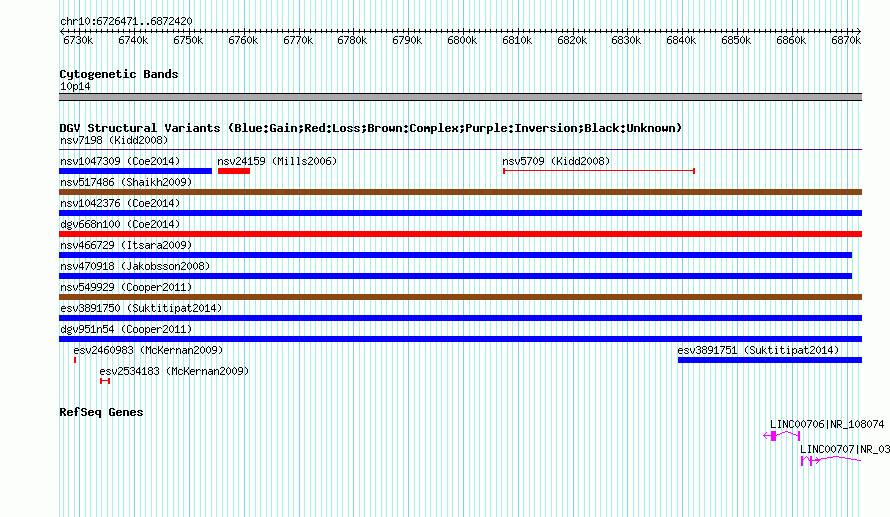Click the blue nsv466729 gain bar

click(455, 255)
